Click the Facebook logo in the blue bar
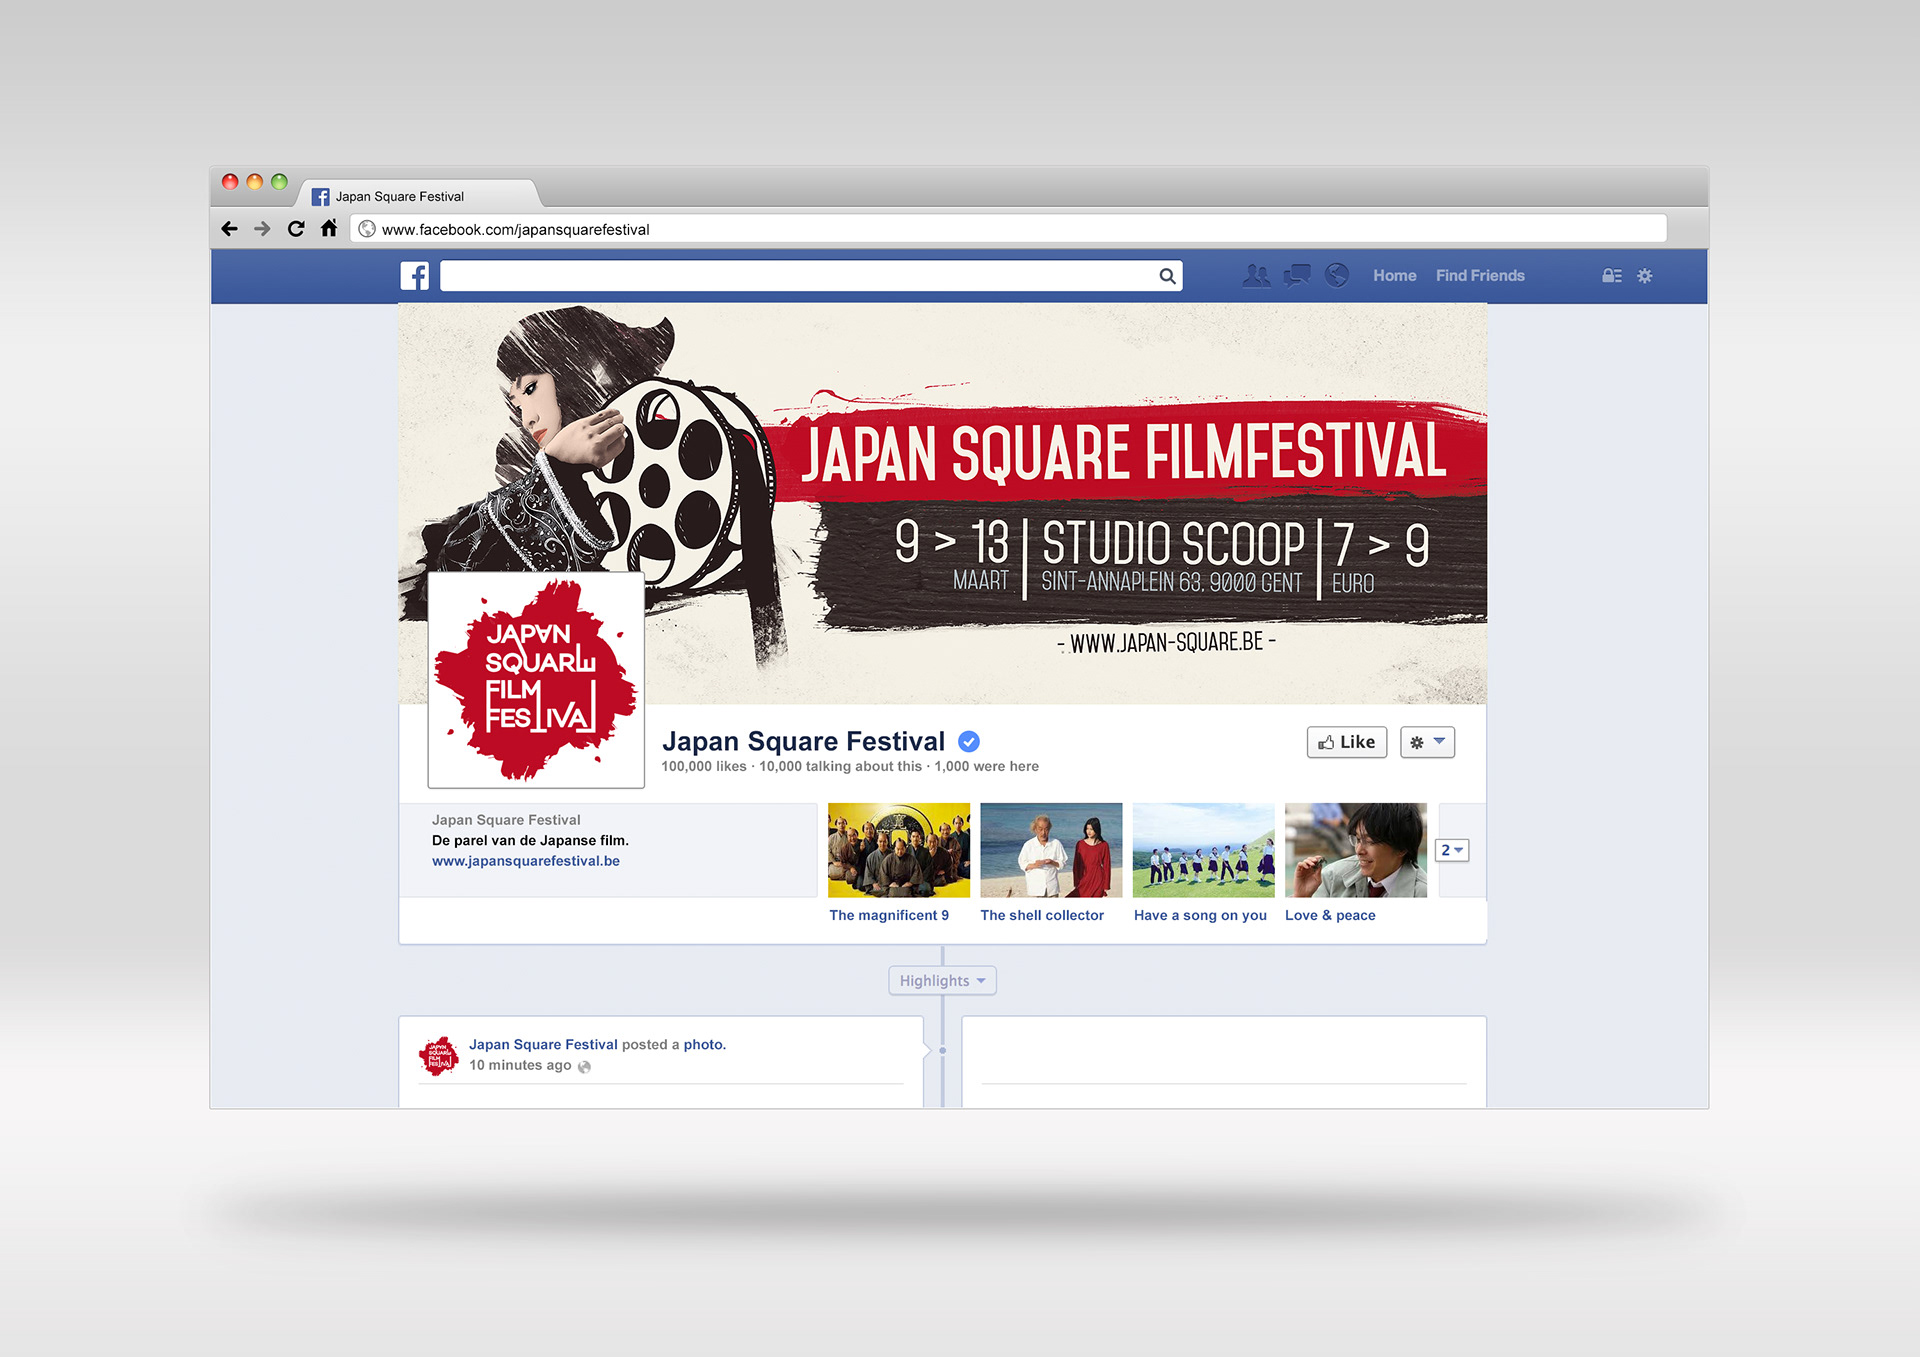This screenshot has height=1357, width=1920. coord(414,276)
